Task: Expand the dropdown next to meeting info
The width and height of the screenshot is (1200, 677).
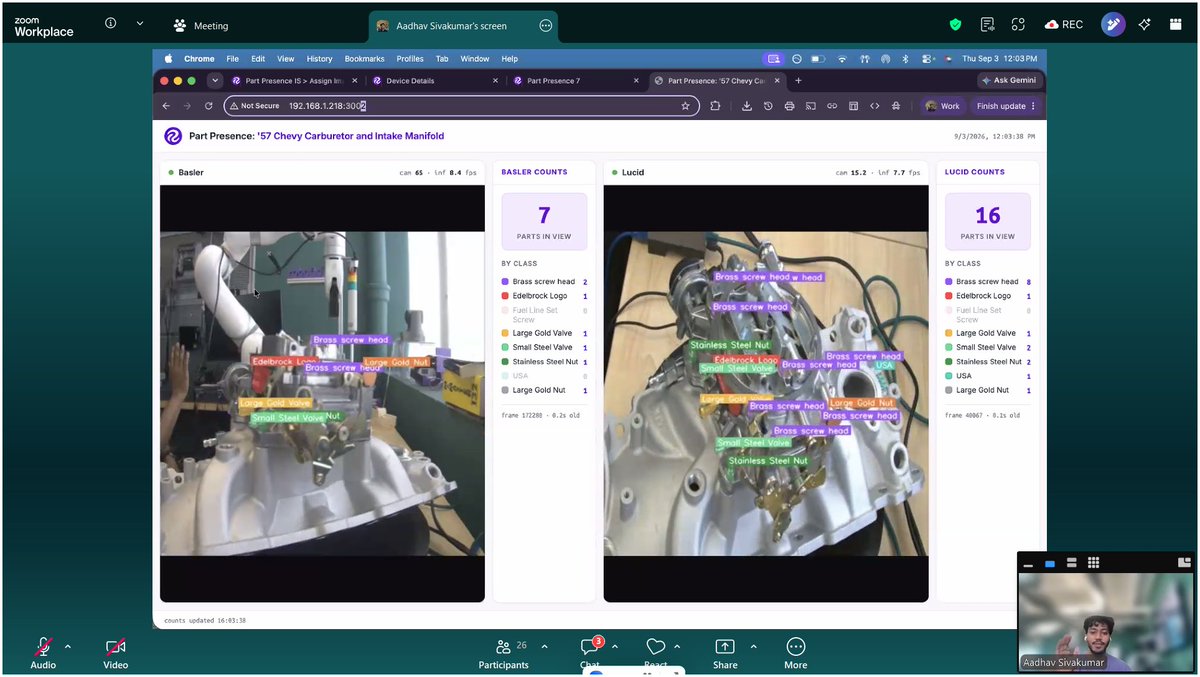Action: pos(139,24)
